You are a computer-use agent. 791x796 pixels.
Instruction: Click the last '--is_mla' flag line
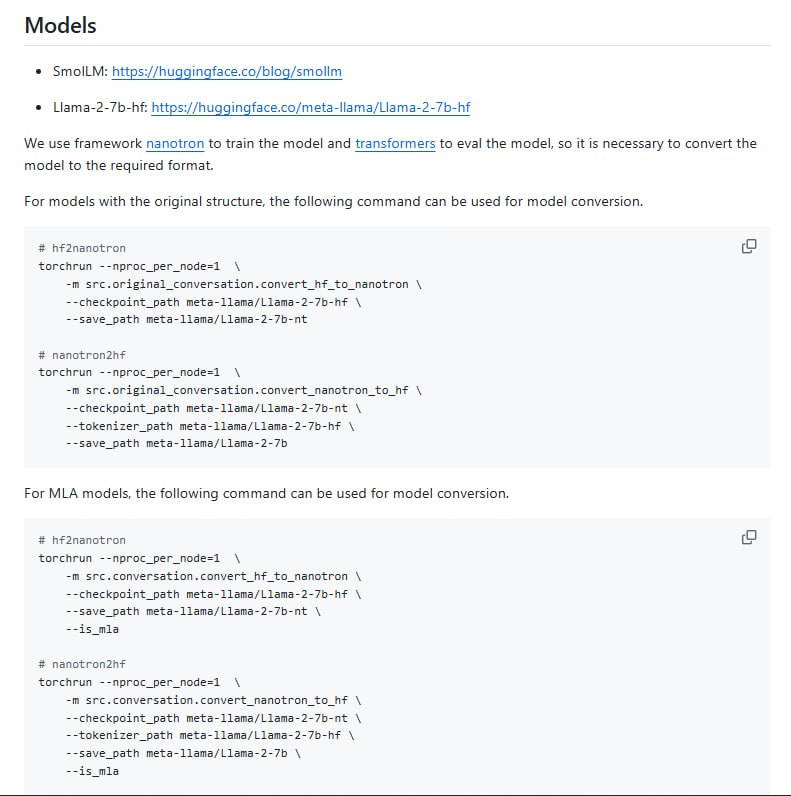tap(93, 771)
